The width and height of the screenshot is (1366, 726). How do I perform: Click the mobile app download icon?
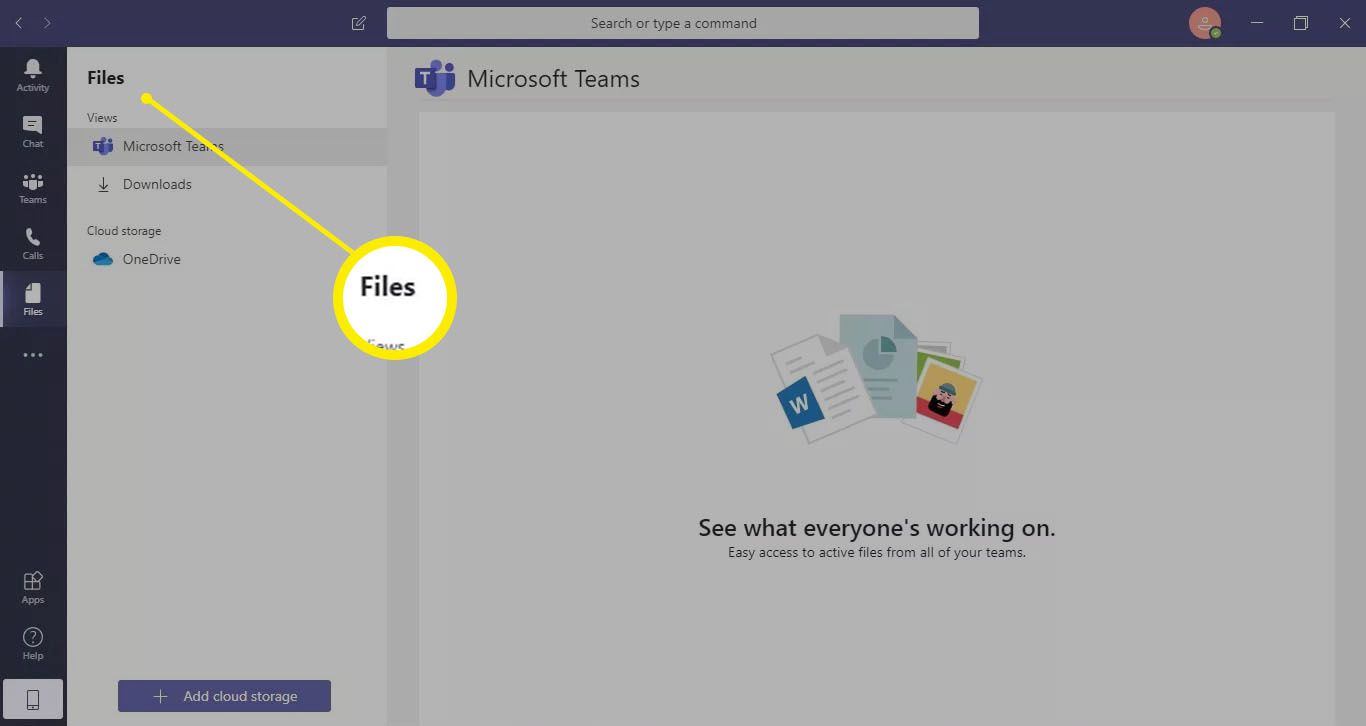(33, 700)
